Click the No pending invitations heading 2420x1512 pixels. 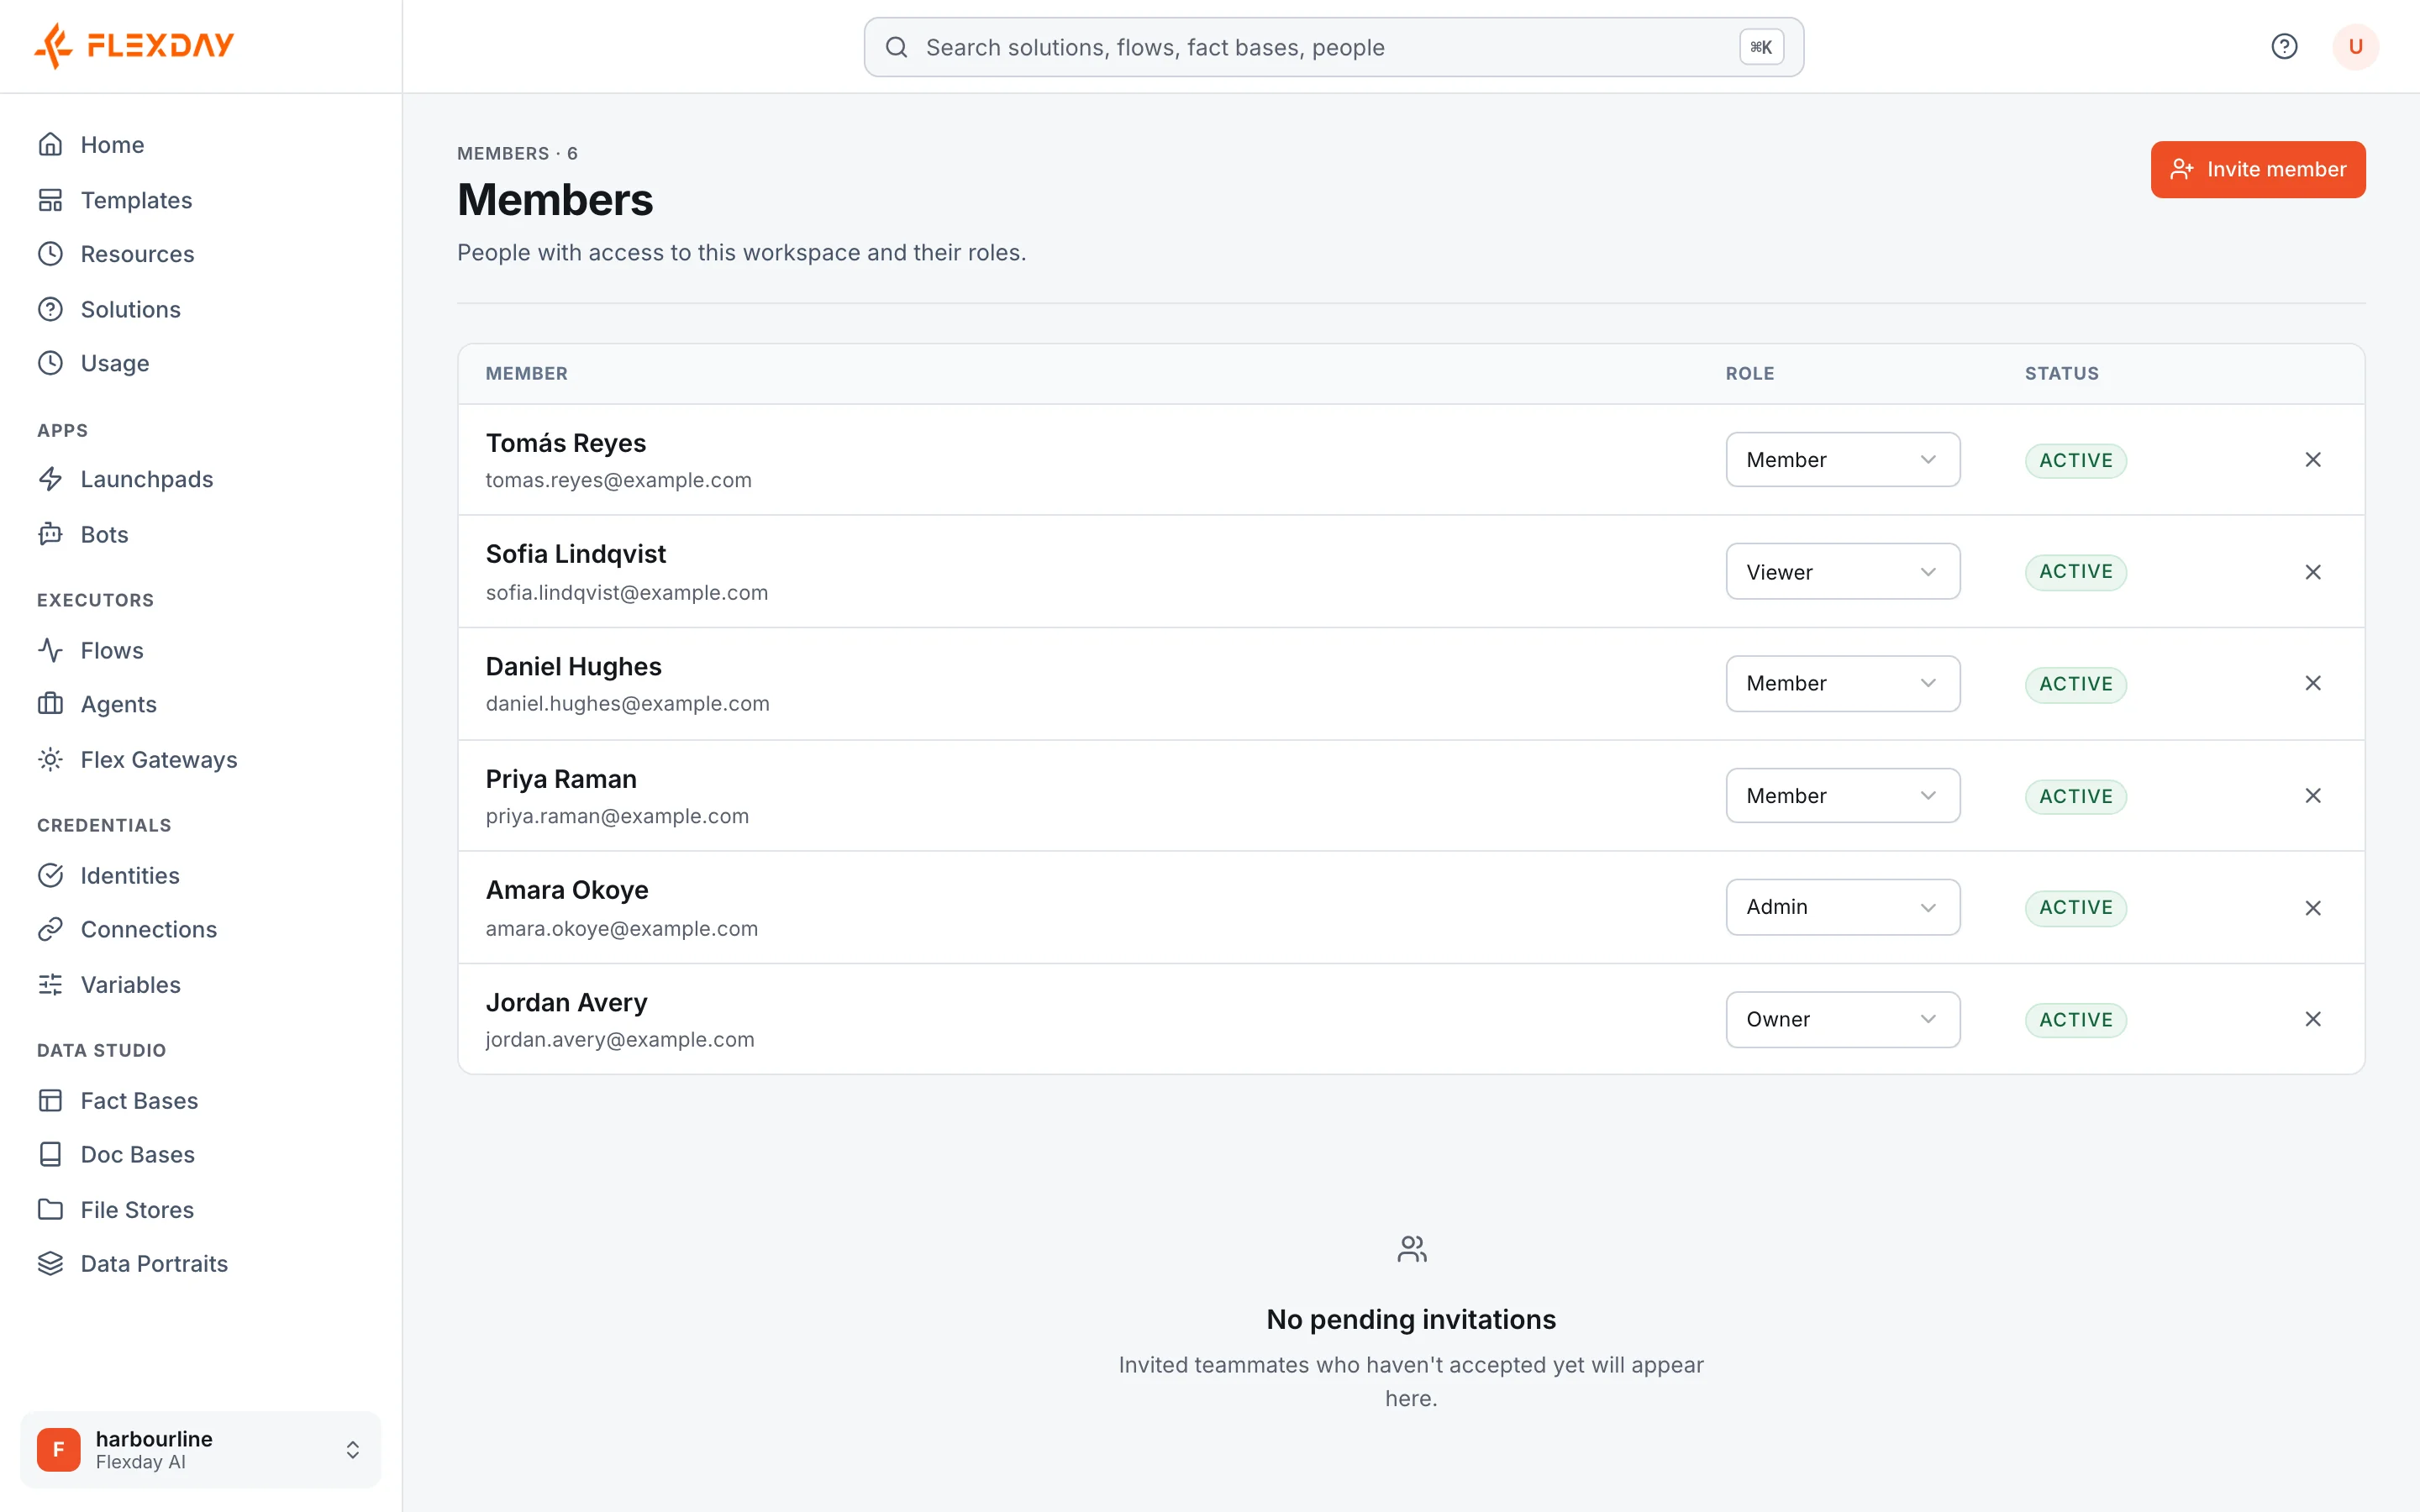1411,1320
